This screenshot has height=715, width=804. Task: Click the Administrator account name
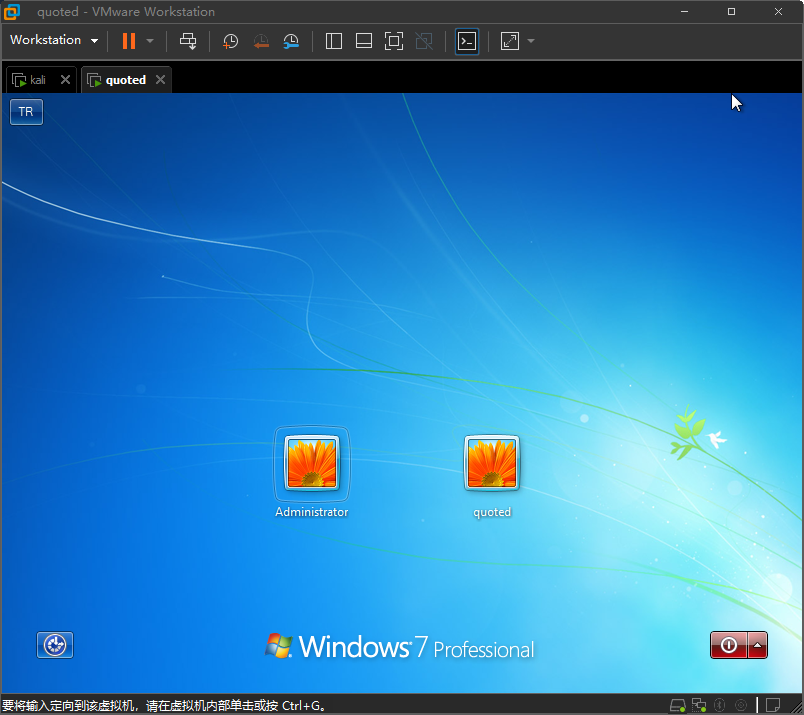312,512
